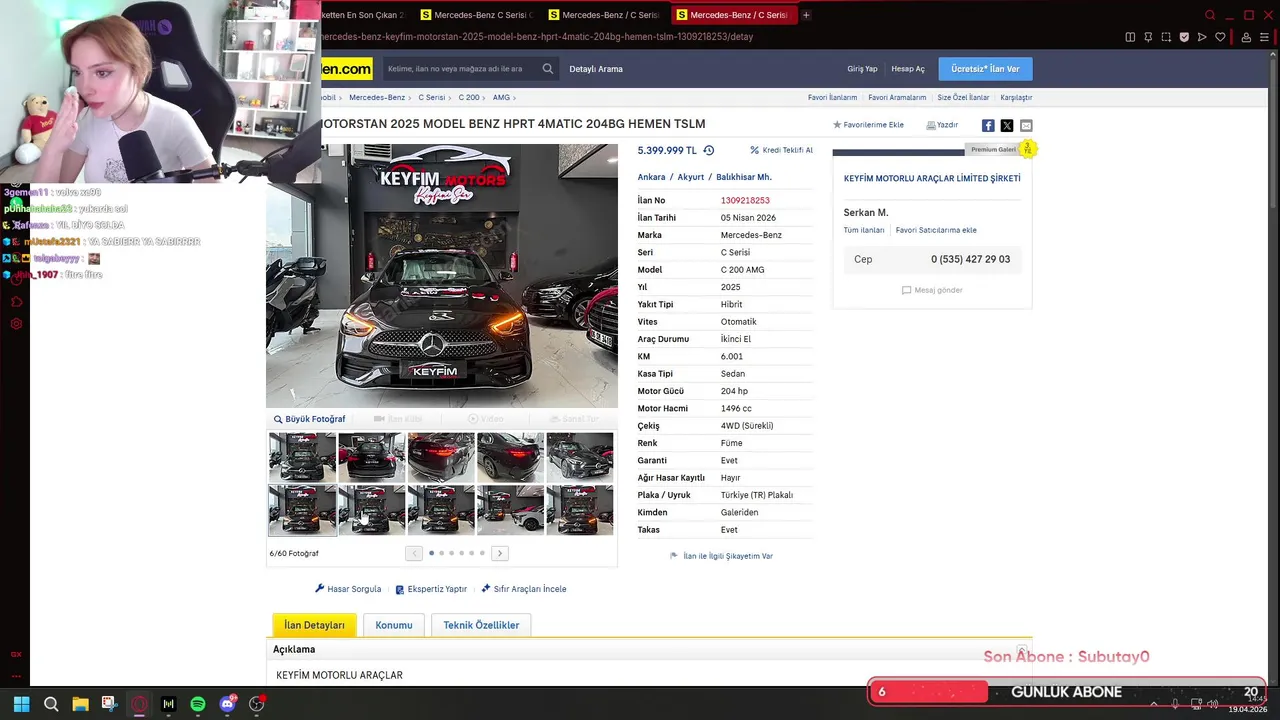Screen dimensions: 1280x720
Task: Switch to first Mercedes-Benz C Serisi browser tab
Action: (478, 15)
